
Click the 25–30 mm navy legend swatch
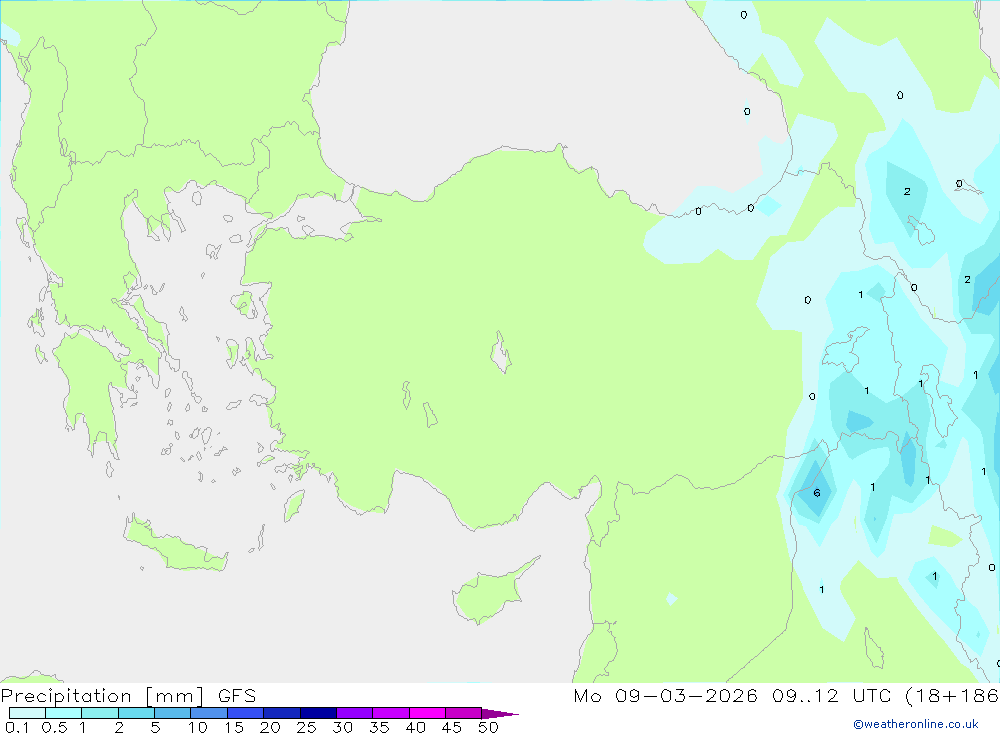coord(318,713)
